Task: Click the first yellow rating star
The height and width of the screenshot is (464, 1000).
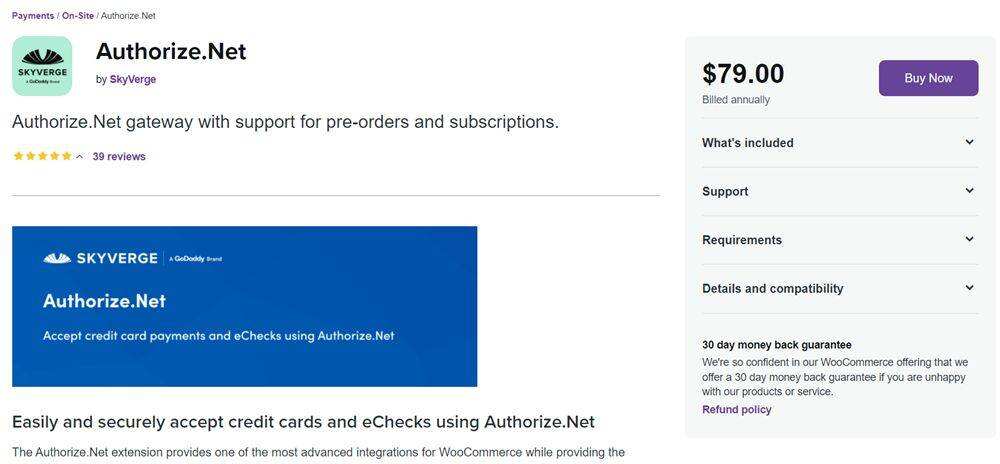Action: coord(17,157)
